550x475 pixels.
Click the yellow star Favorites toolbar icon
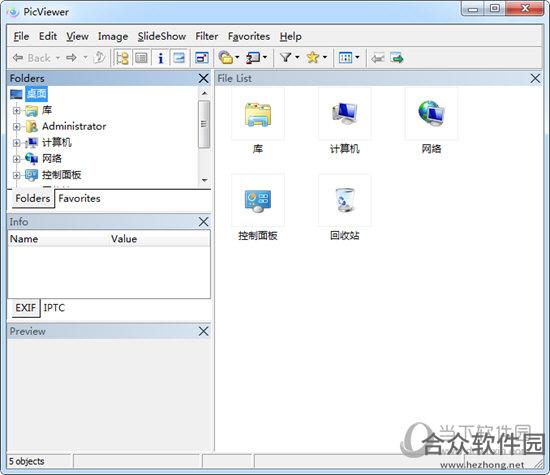(312, 57)
